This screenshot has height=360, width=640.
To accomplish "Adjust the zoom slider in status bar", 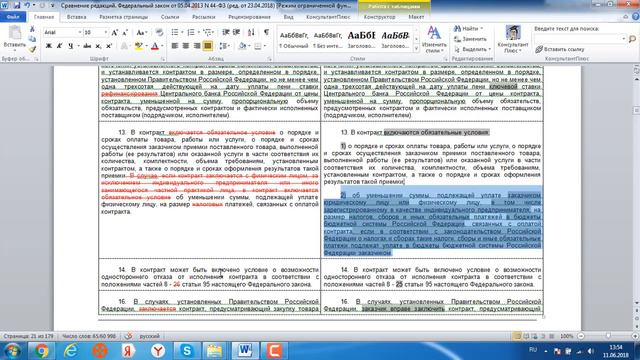I will [608, 336].
